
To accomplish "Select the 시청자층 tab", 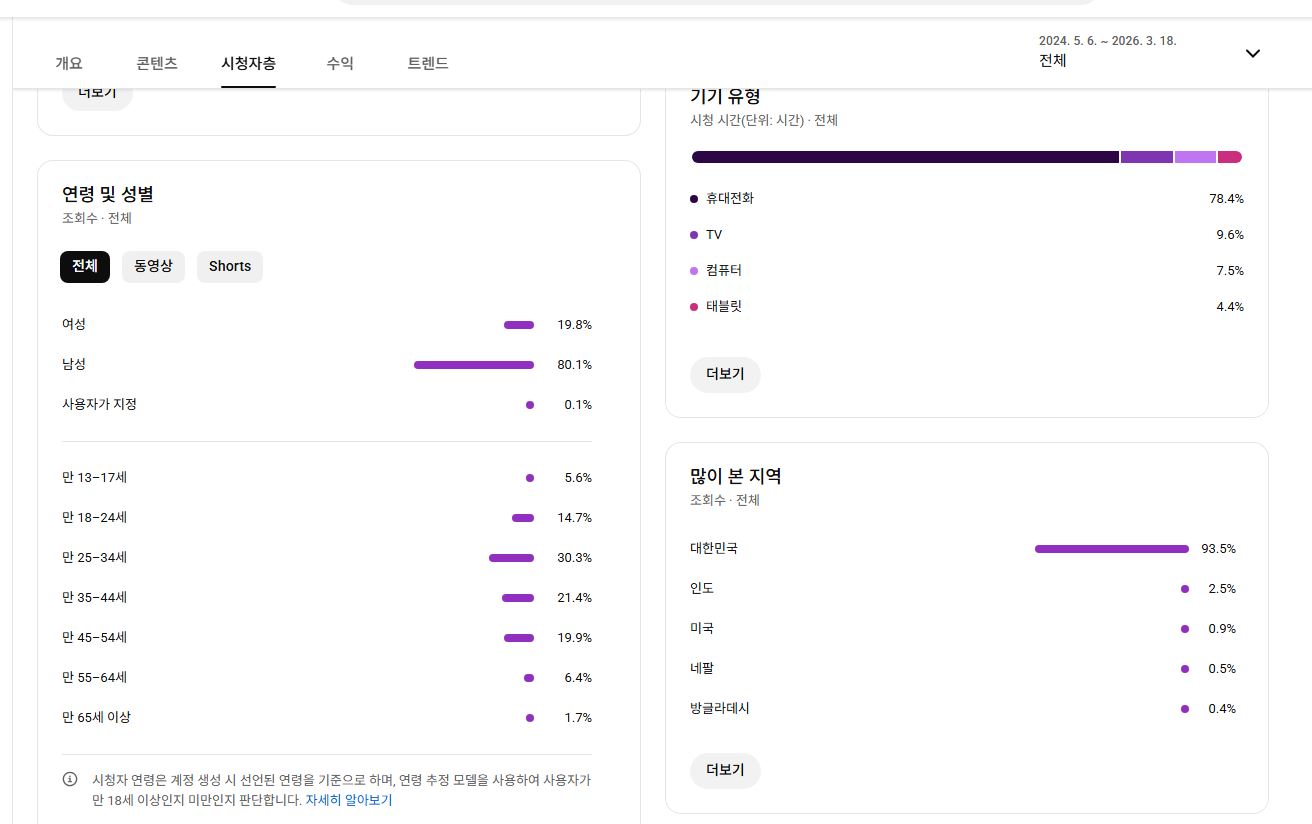I will tap(248, 63).
